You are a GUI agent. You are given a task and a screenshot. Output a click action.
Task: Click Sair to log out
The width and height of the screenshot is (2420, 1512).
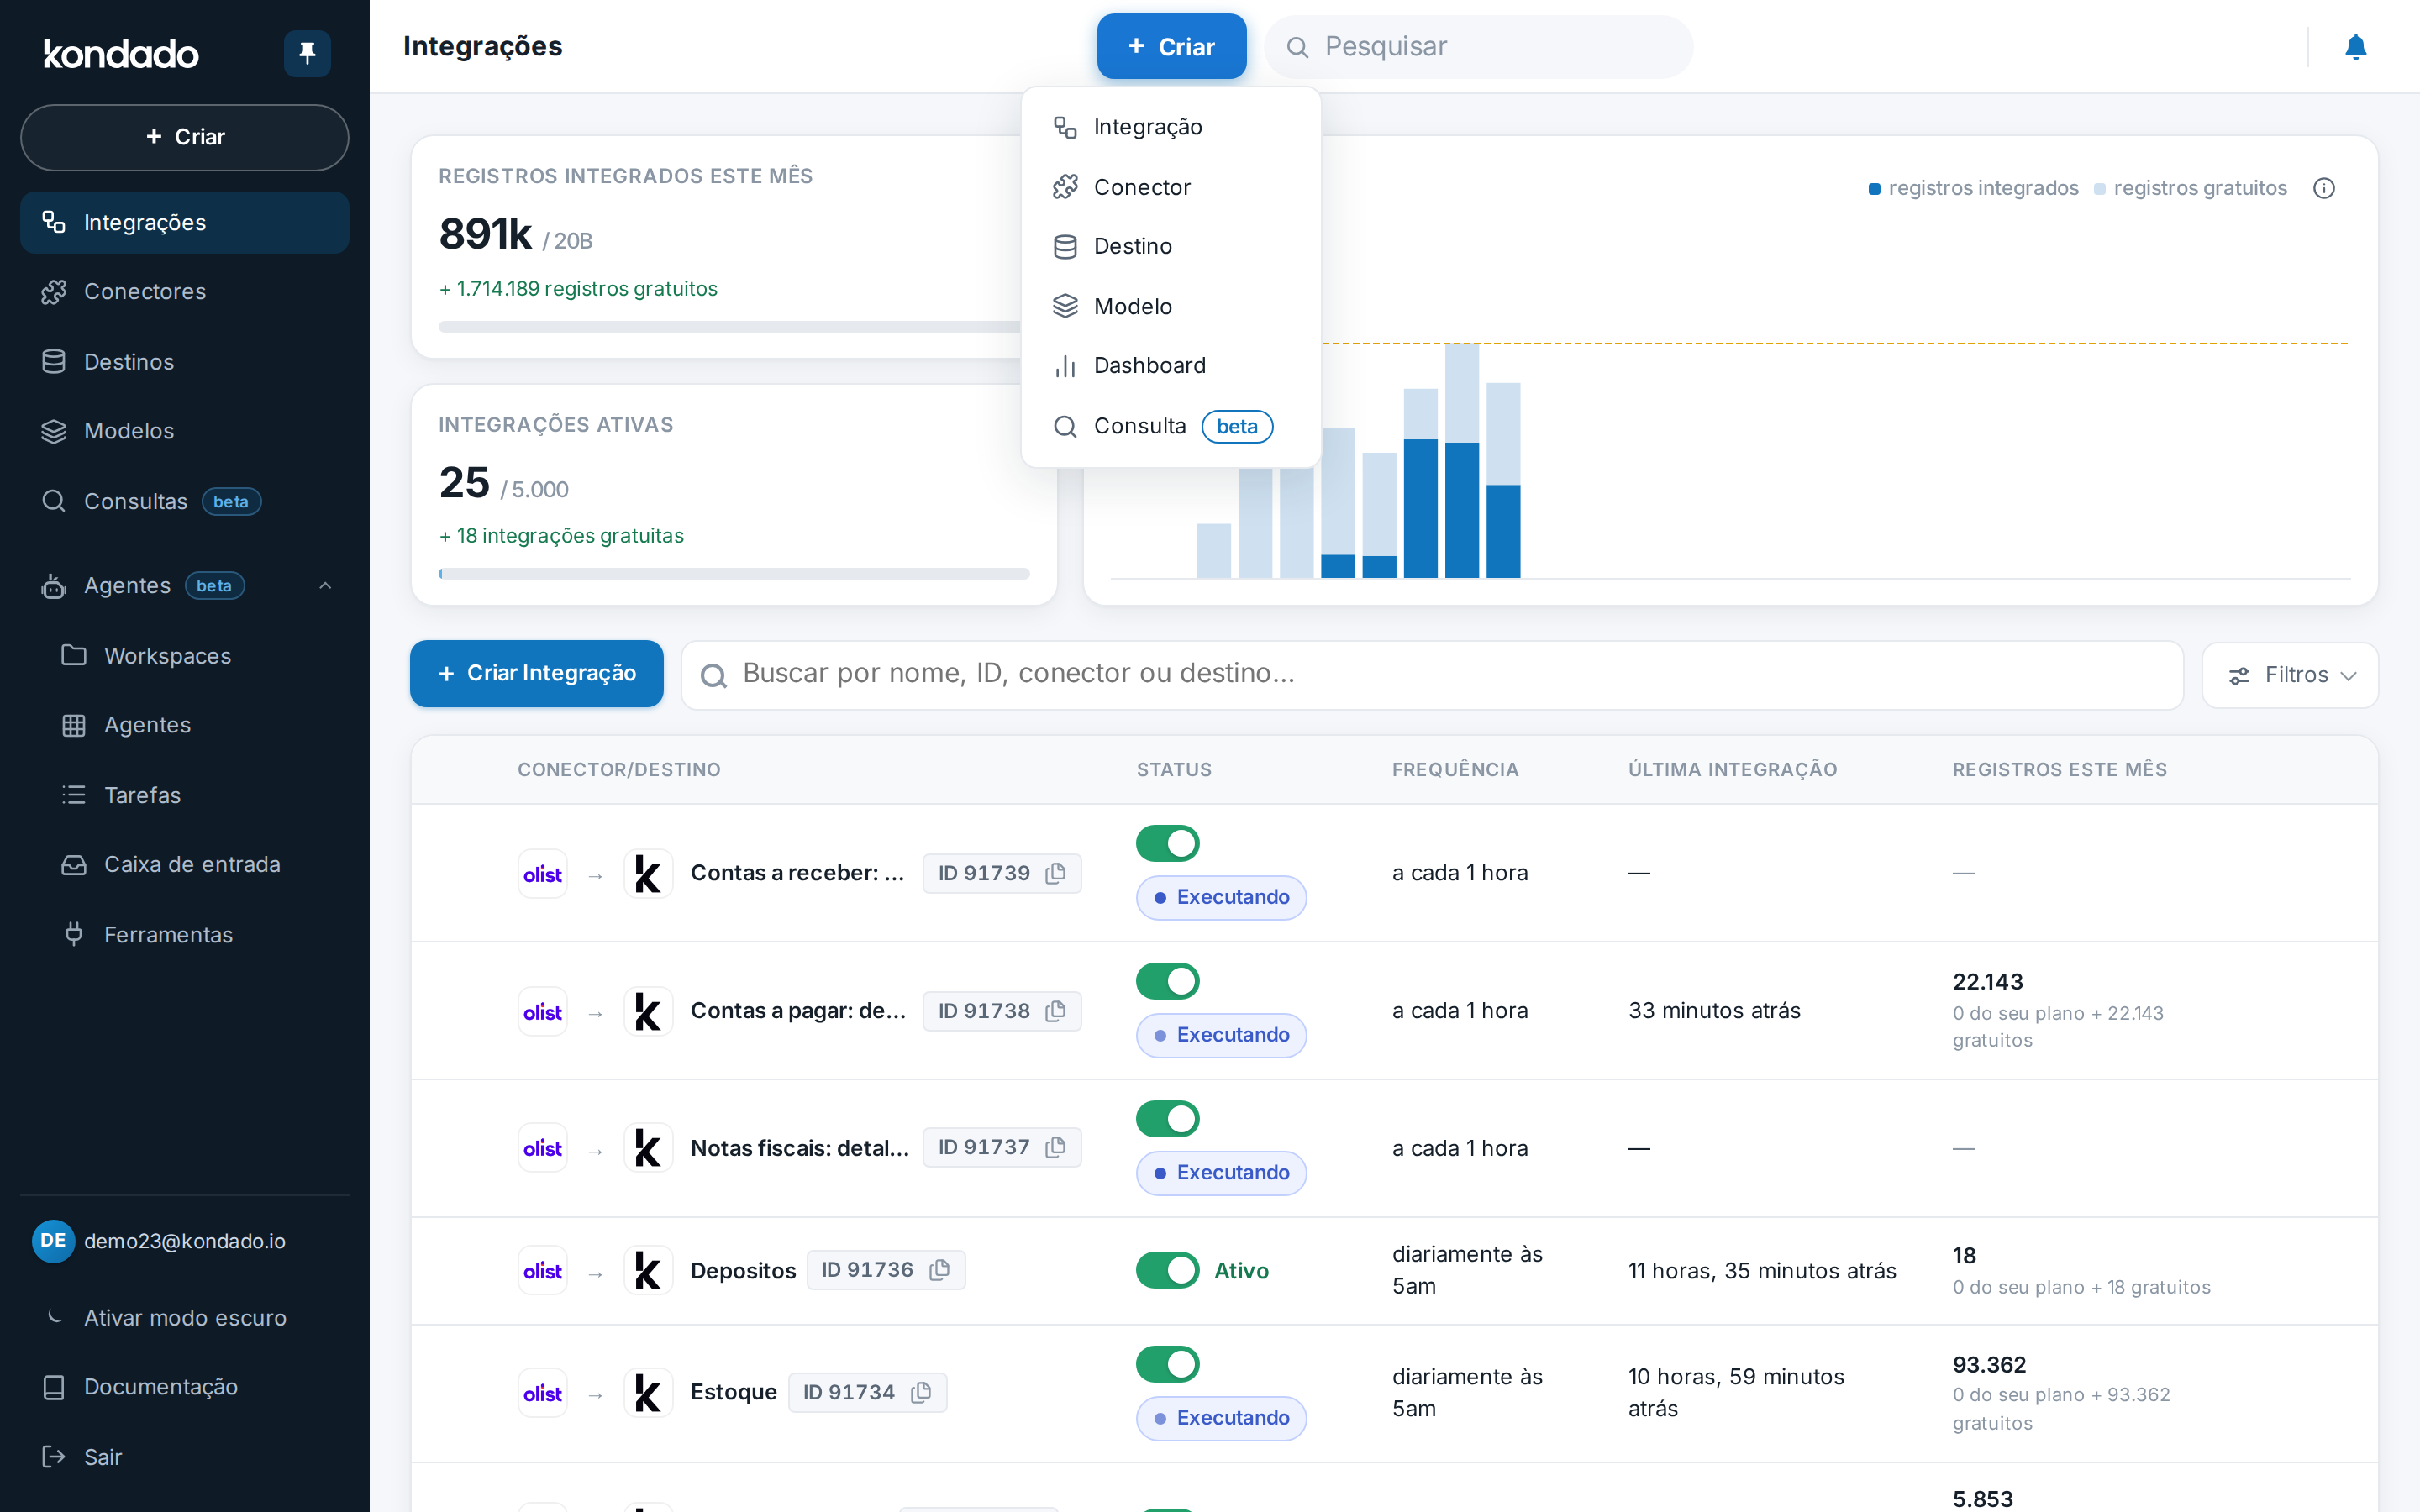coord(184,1457)
